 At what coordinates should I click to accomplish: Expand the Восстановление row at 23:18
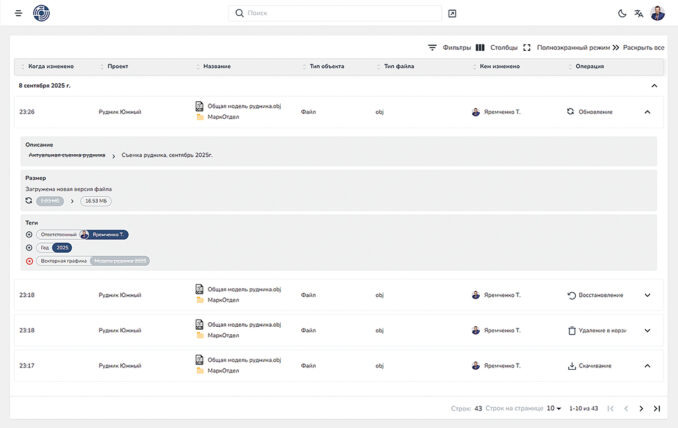(647, 295)
